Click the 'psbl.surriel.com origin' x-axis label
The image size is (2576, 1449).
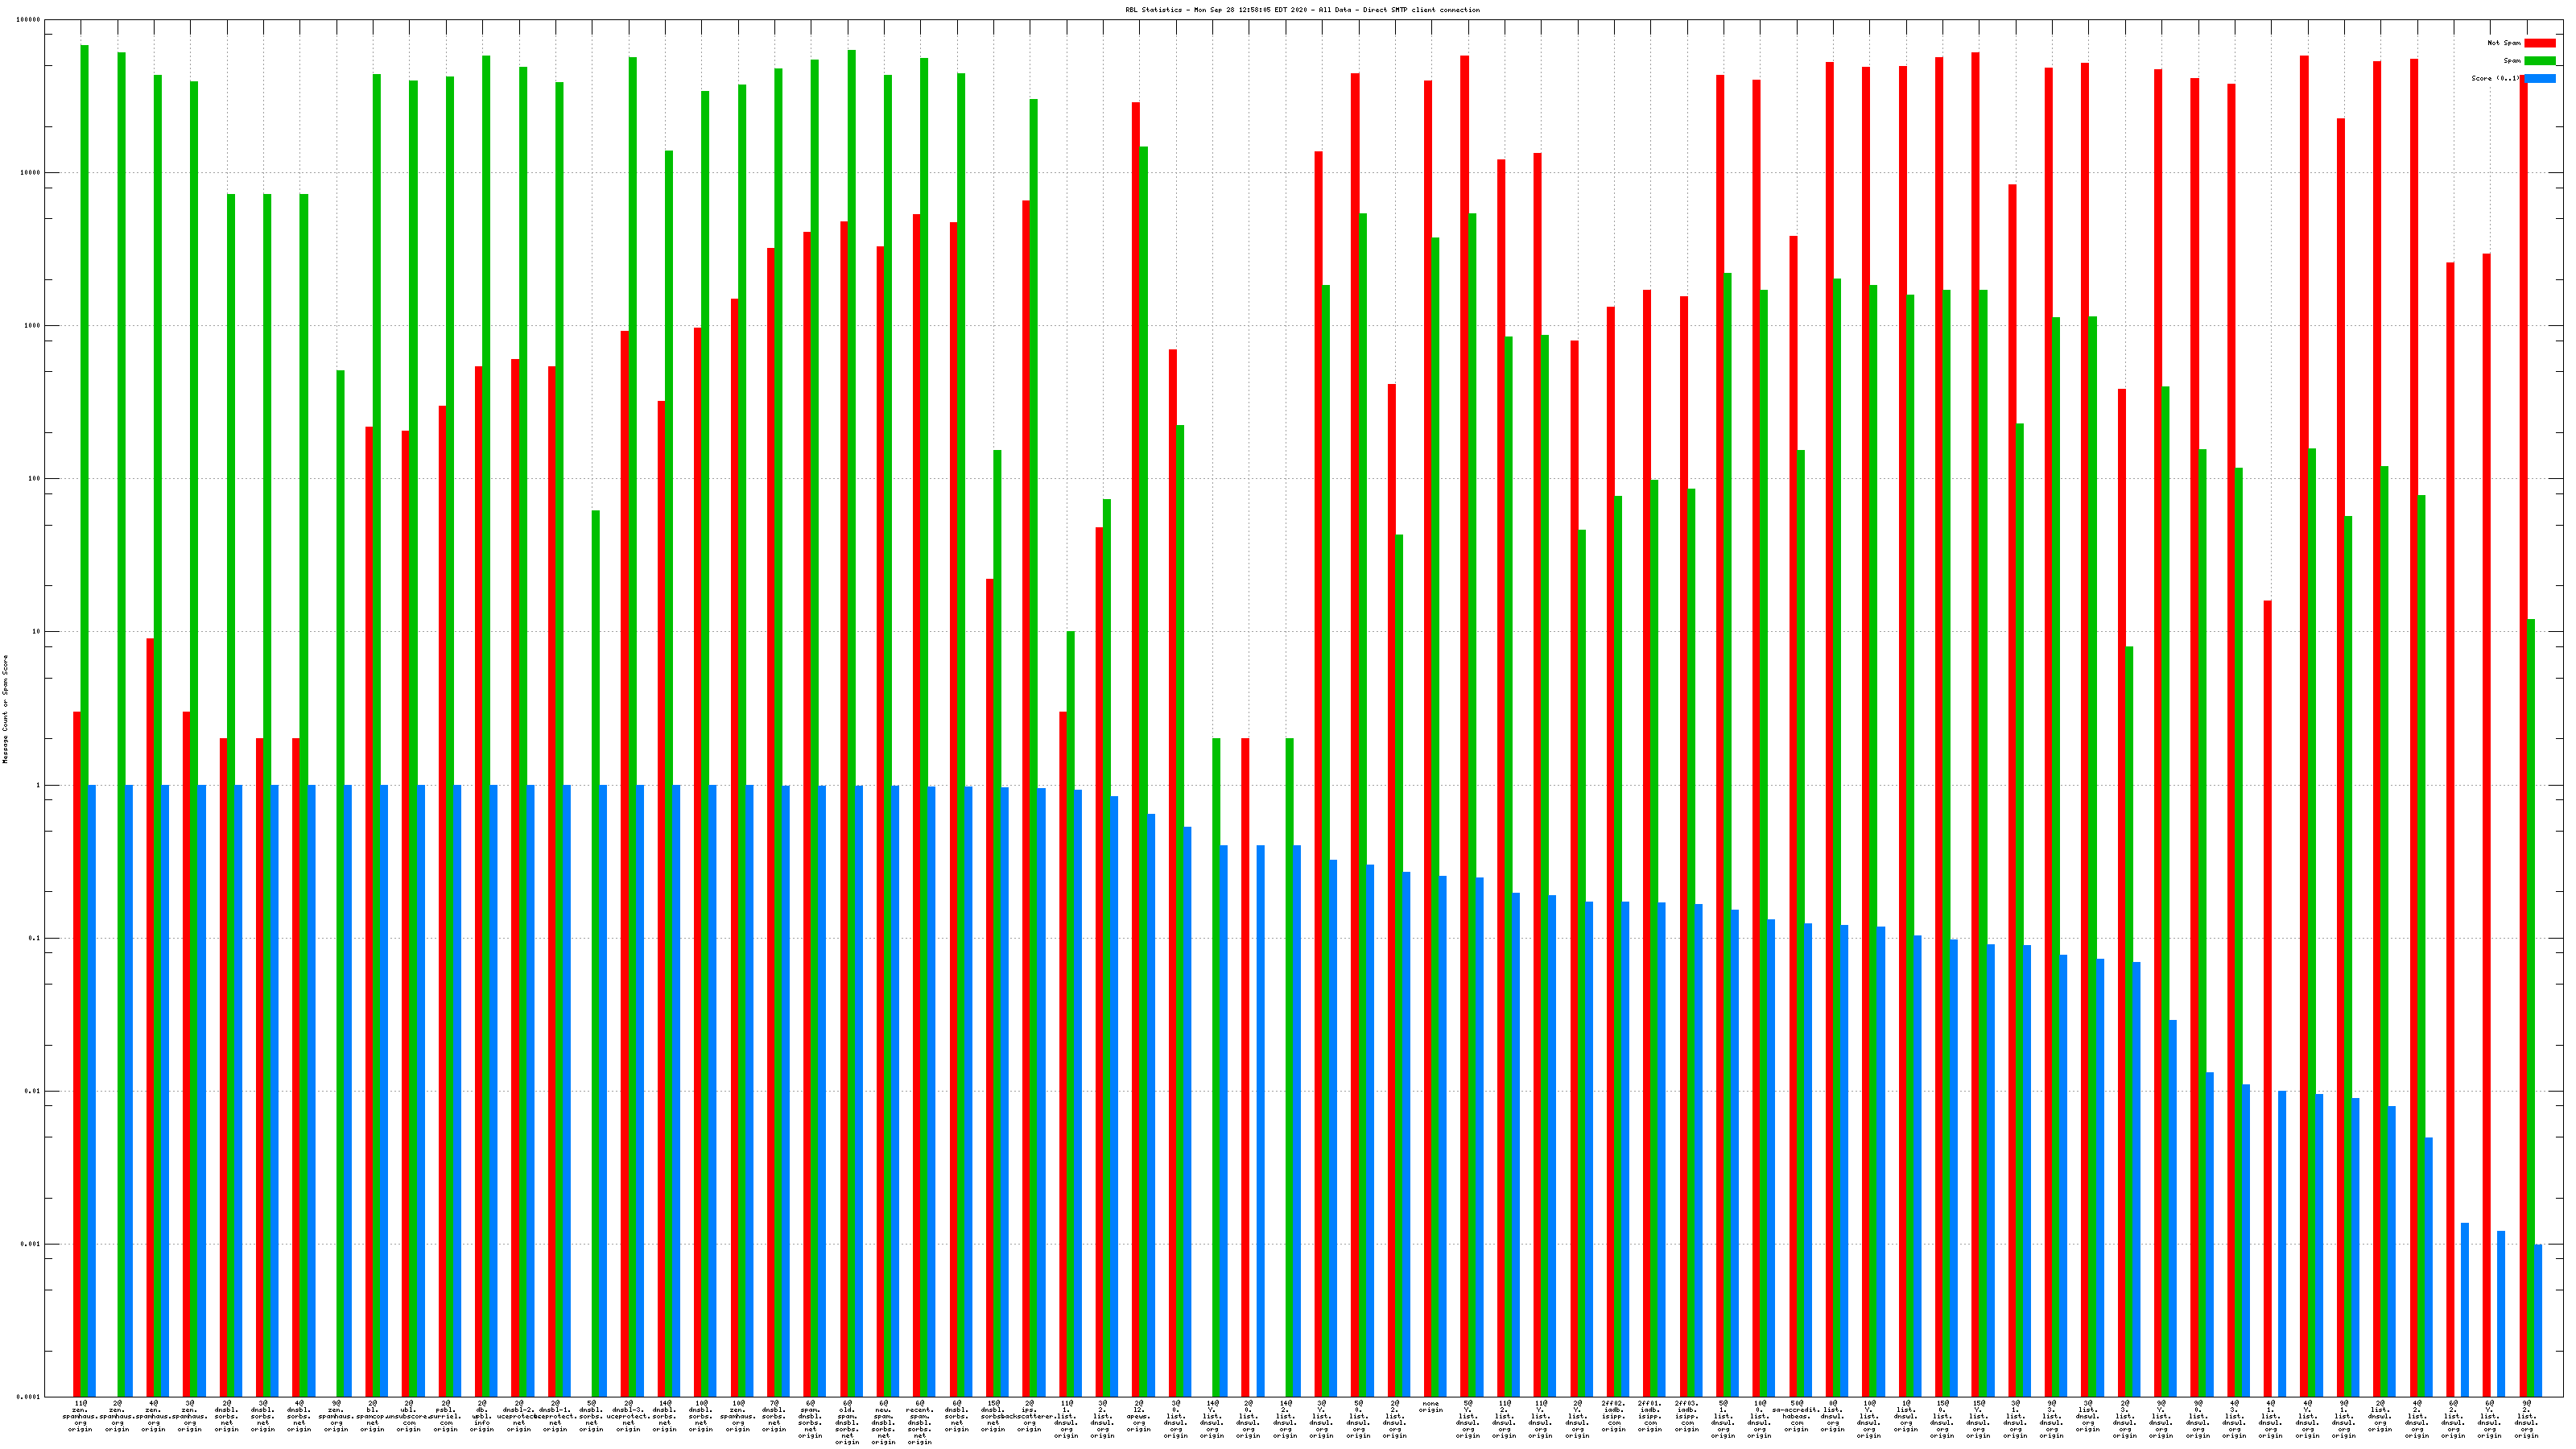(446, 1416)
